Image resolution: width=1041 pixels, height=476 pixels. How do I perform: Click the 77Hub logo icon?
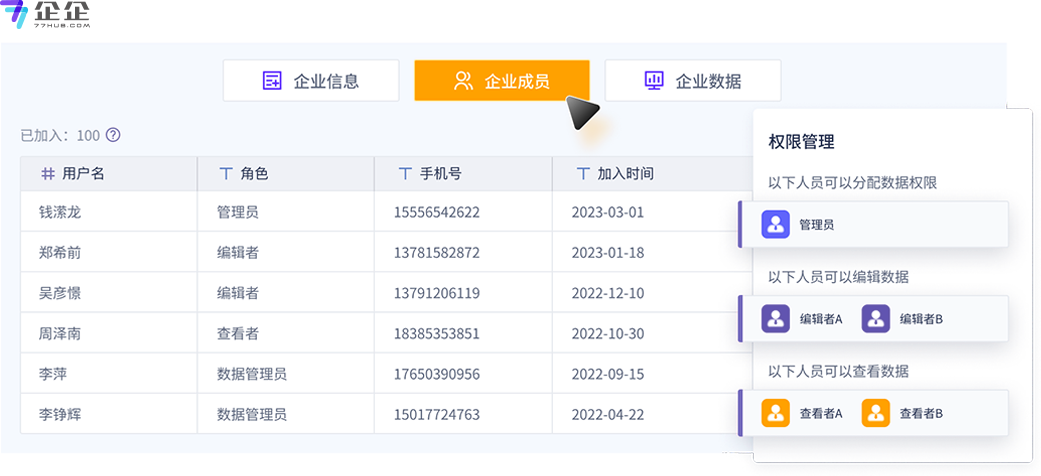(x=16, y=15)
